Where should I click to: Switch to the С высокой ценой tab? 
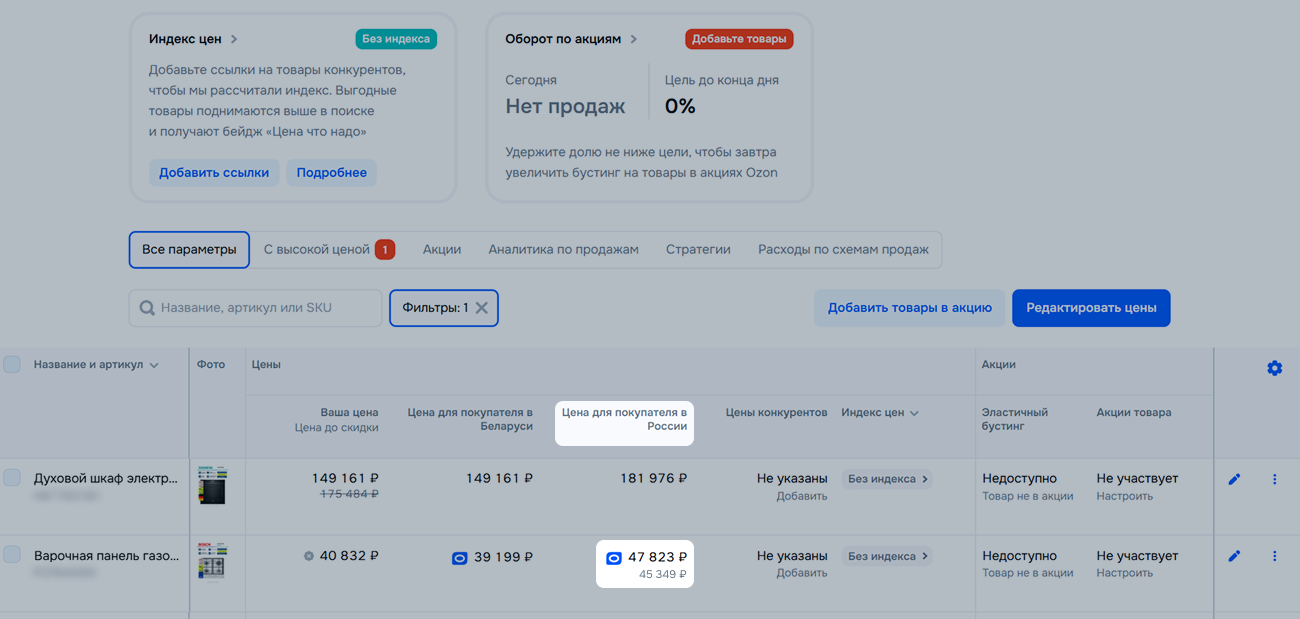329,249
